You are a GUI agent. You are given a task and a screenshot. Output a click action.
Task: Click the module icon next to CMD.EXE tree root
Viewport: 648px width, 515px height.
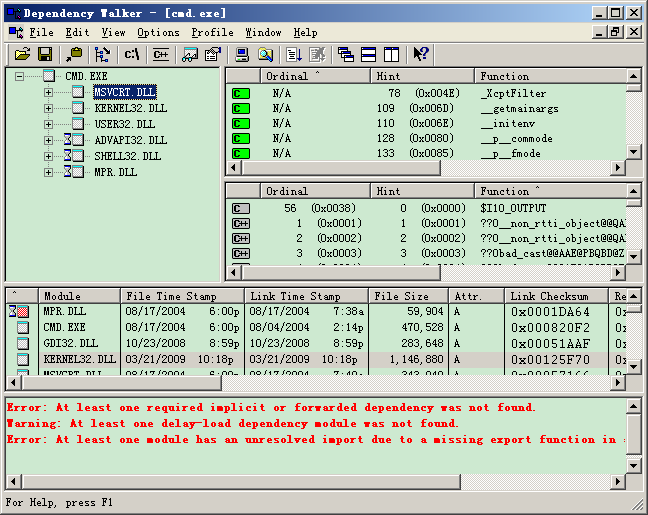(x=49, y=76)
